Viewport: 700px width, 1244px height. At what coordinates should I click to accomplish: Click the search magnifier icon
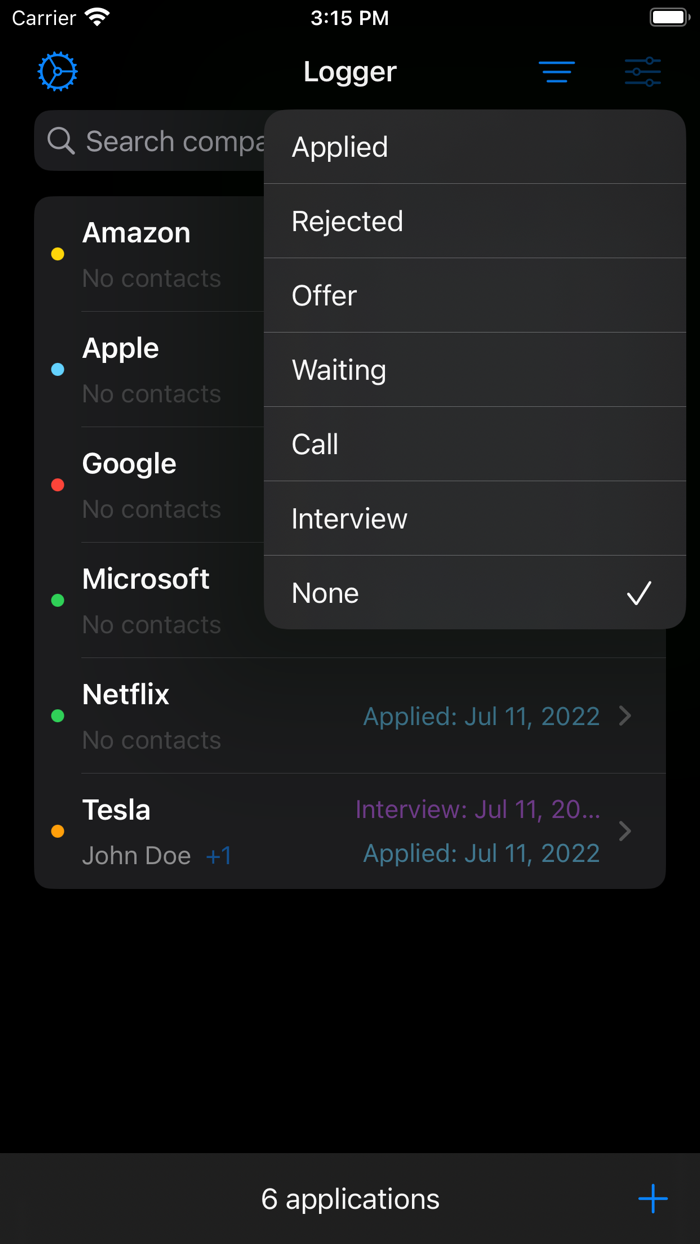[x=60, y=141]
